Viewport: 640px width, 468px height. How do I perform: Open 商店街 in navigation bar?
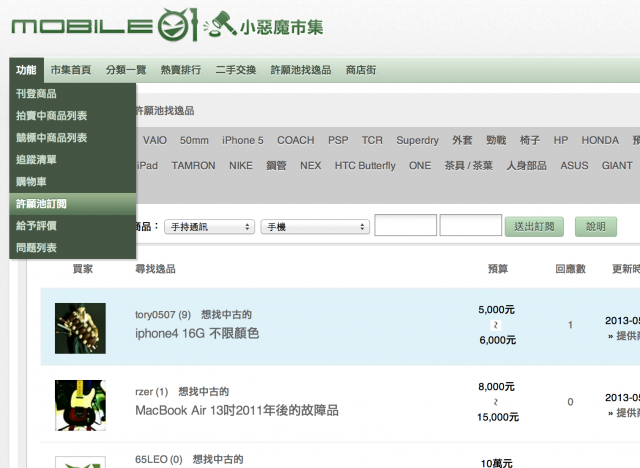[361, 70]
